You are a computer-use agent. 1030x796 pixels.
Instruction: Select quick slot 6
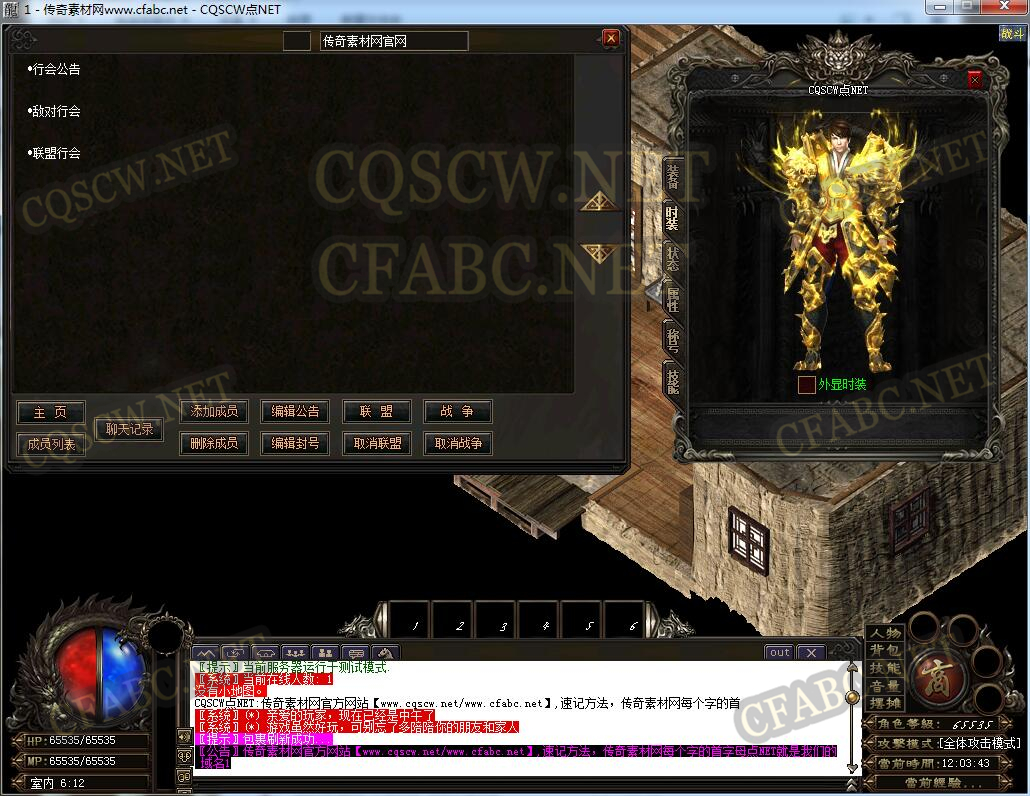click(x=625, y=619)
